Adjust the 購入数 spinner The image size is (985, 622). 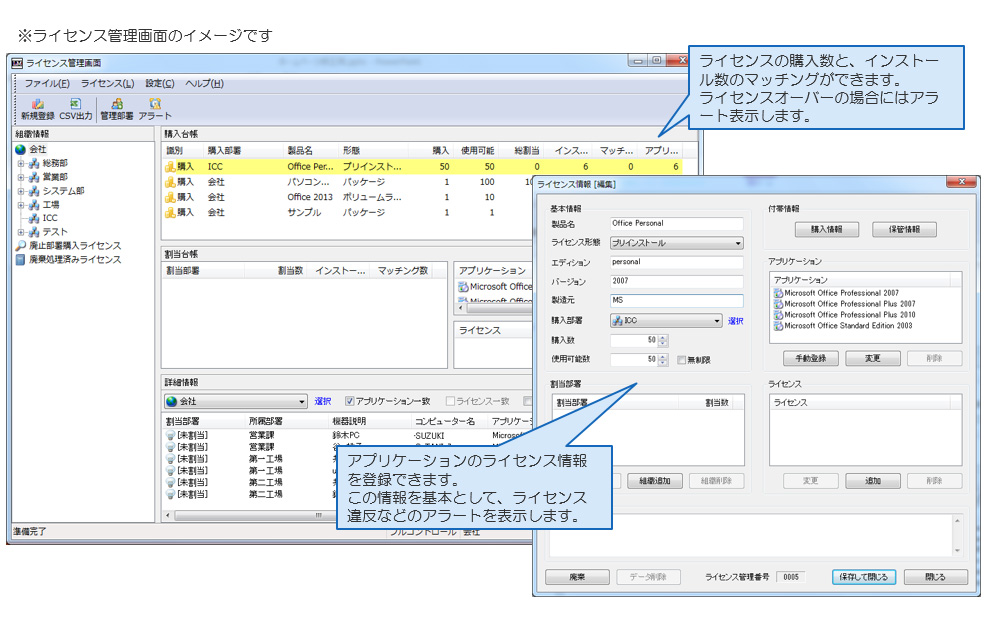coord(663,341)
